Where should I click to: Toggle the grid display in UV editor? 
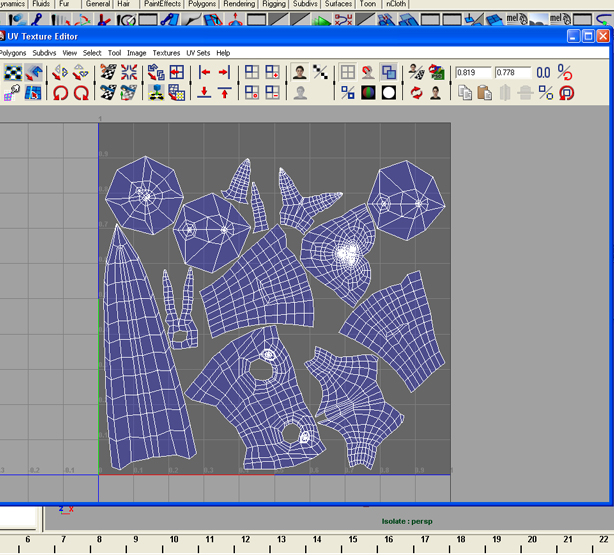(x=347, y=73)
